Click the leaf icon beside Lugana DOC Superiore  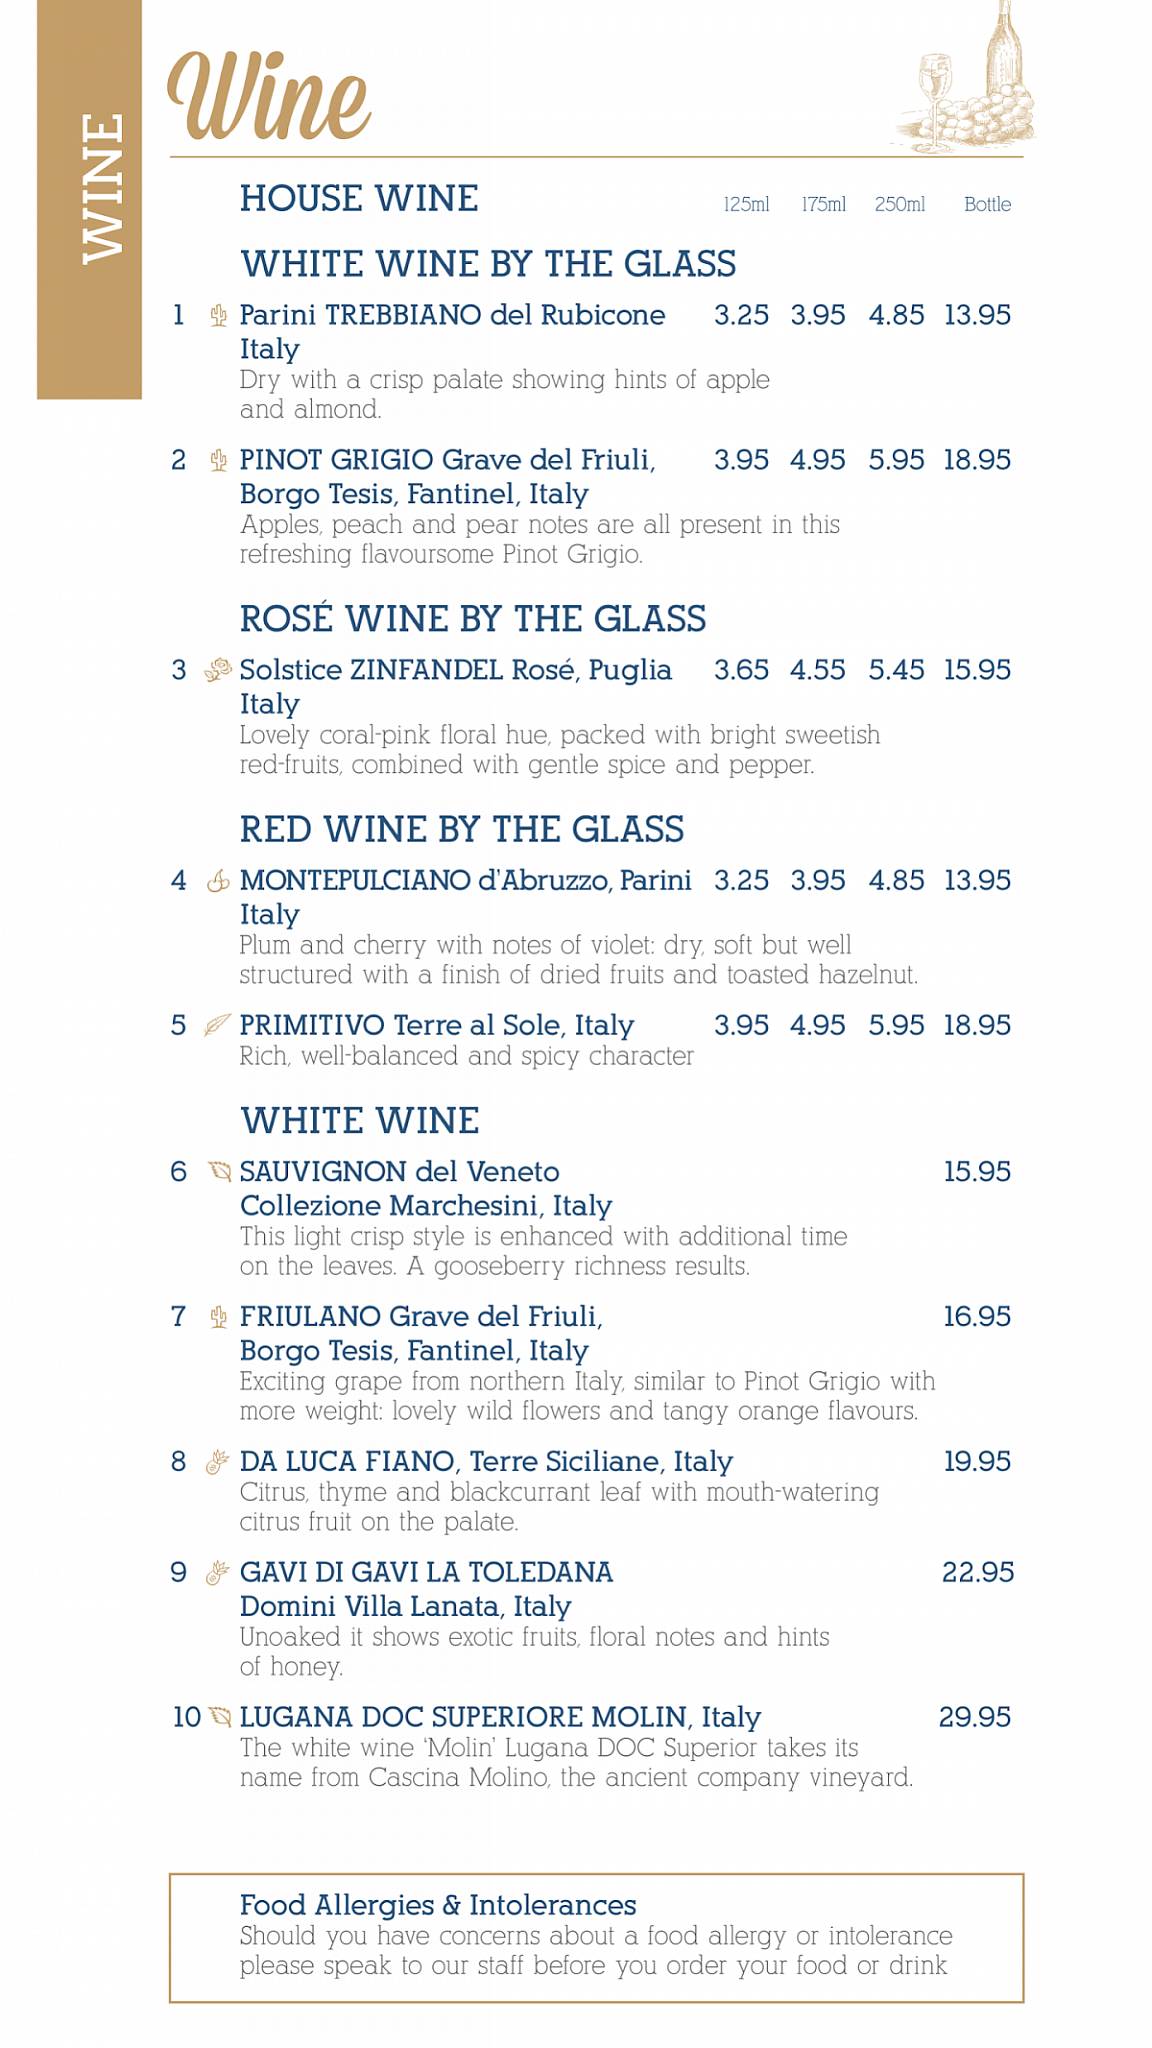(x=219, y=1717)
